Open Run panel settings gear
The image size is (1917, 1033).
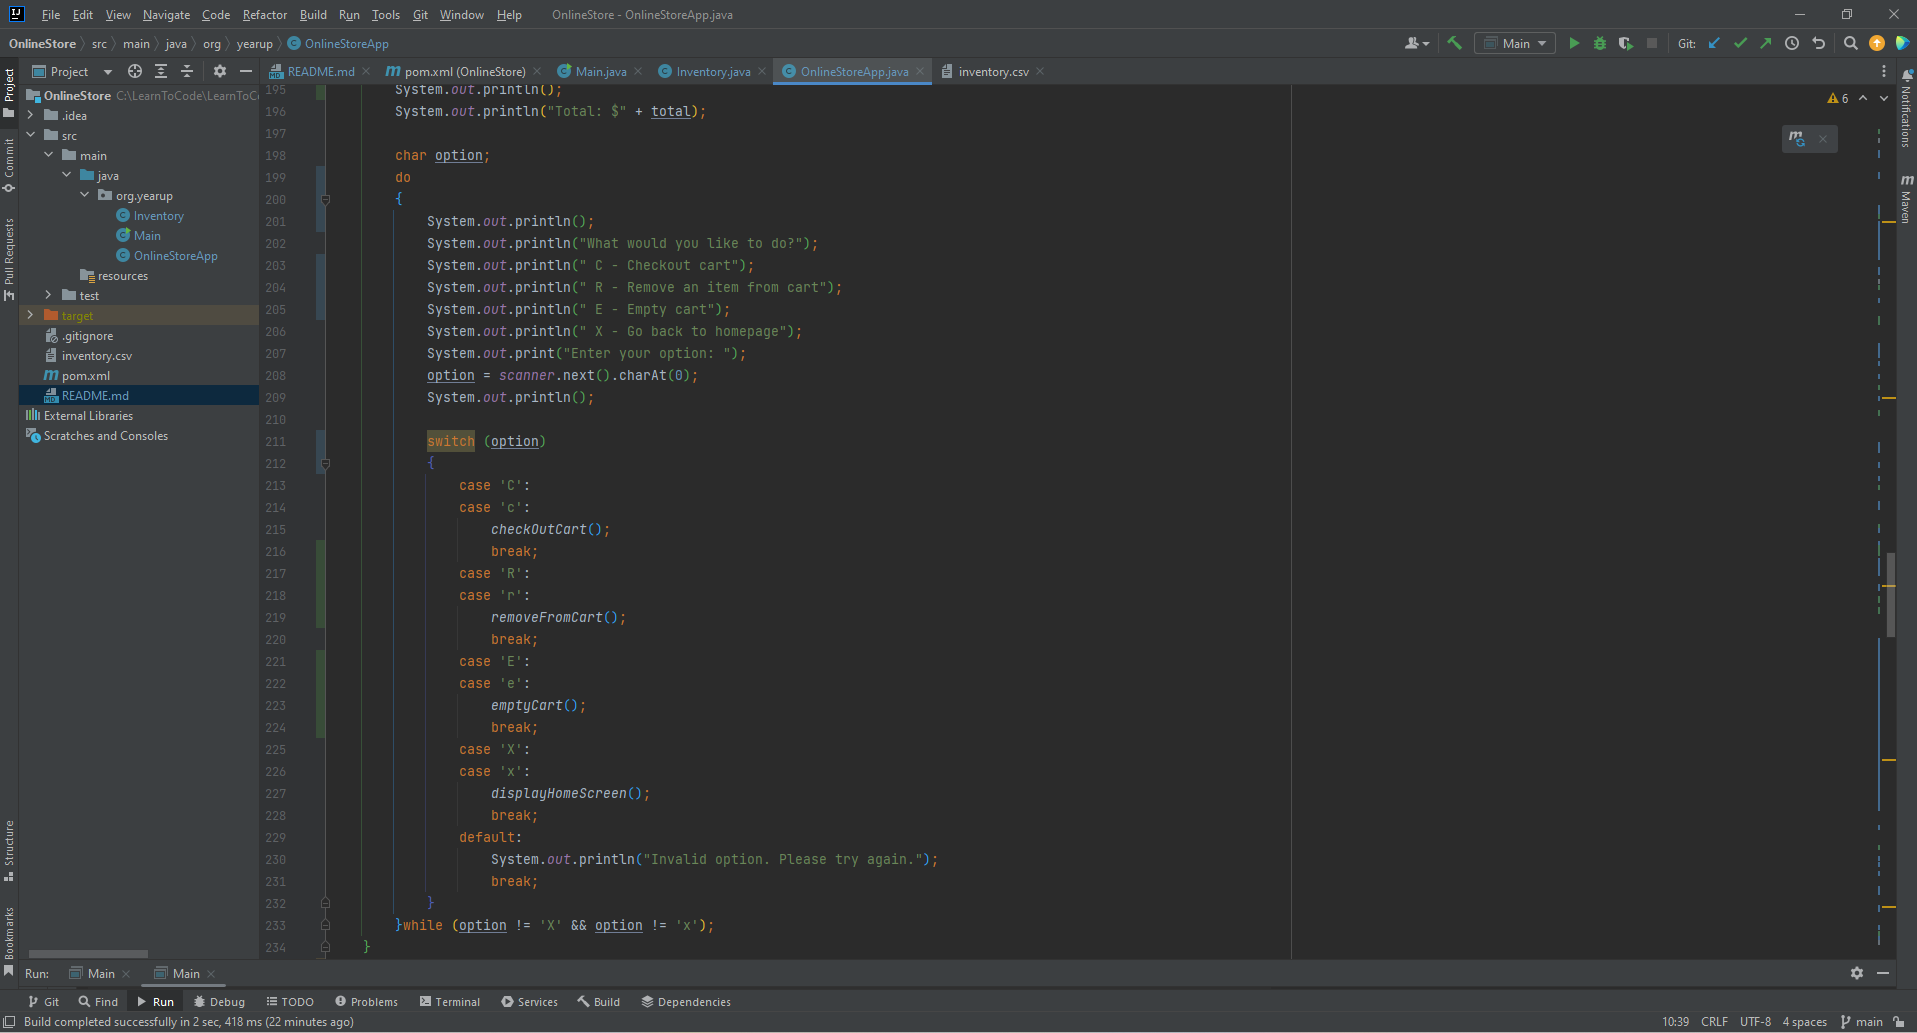1857,973
